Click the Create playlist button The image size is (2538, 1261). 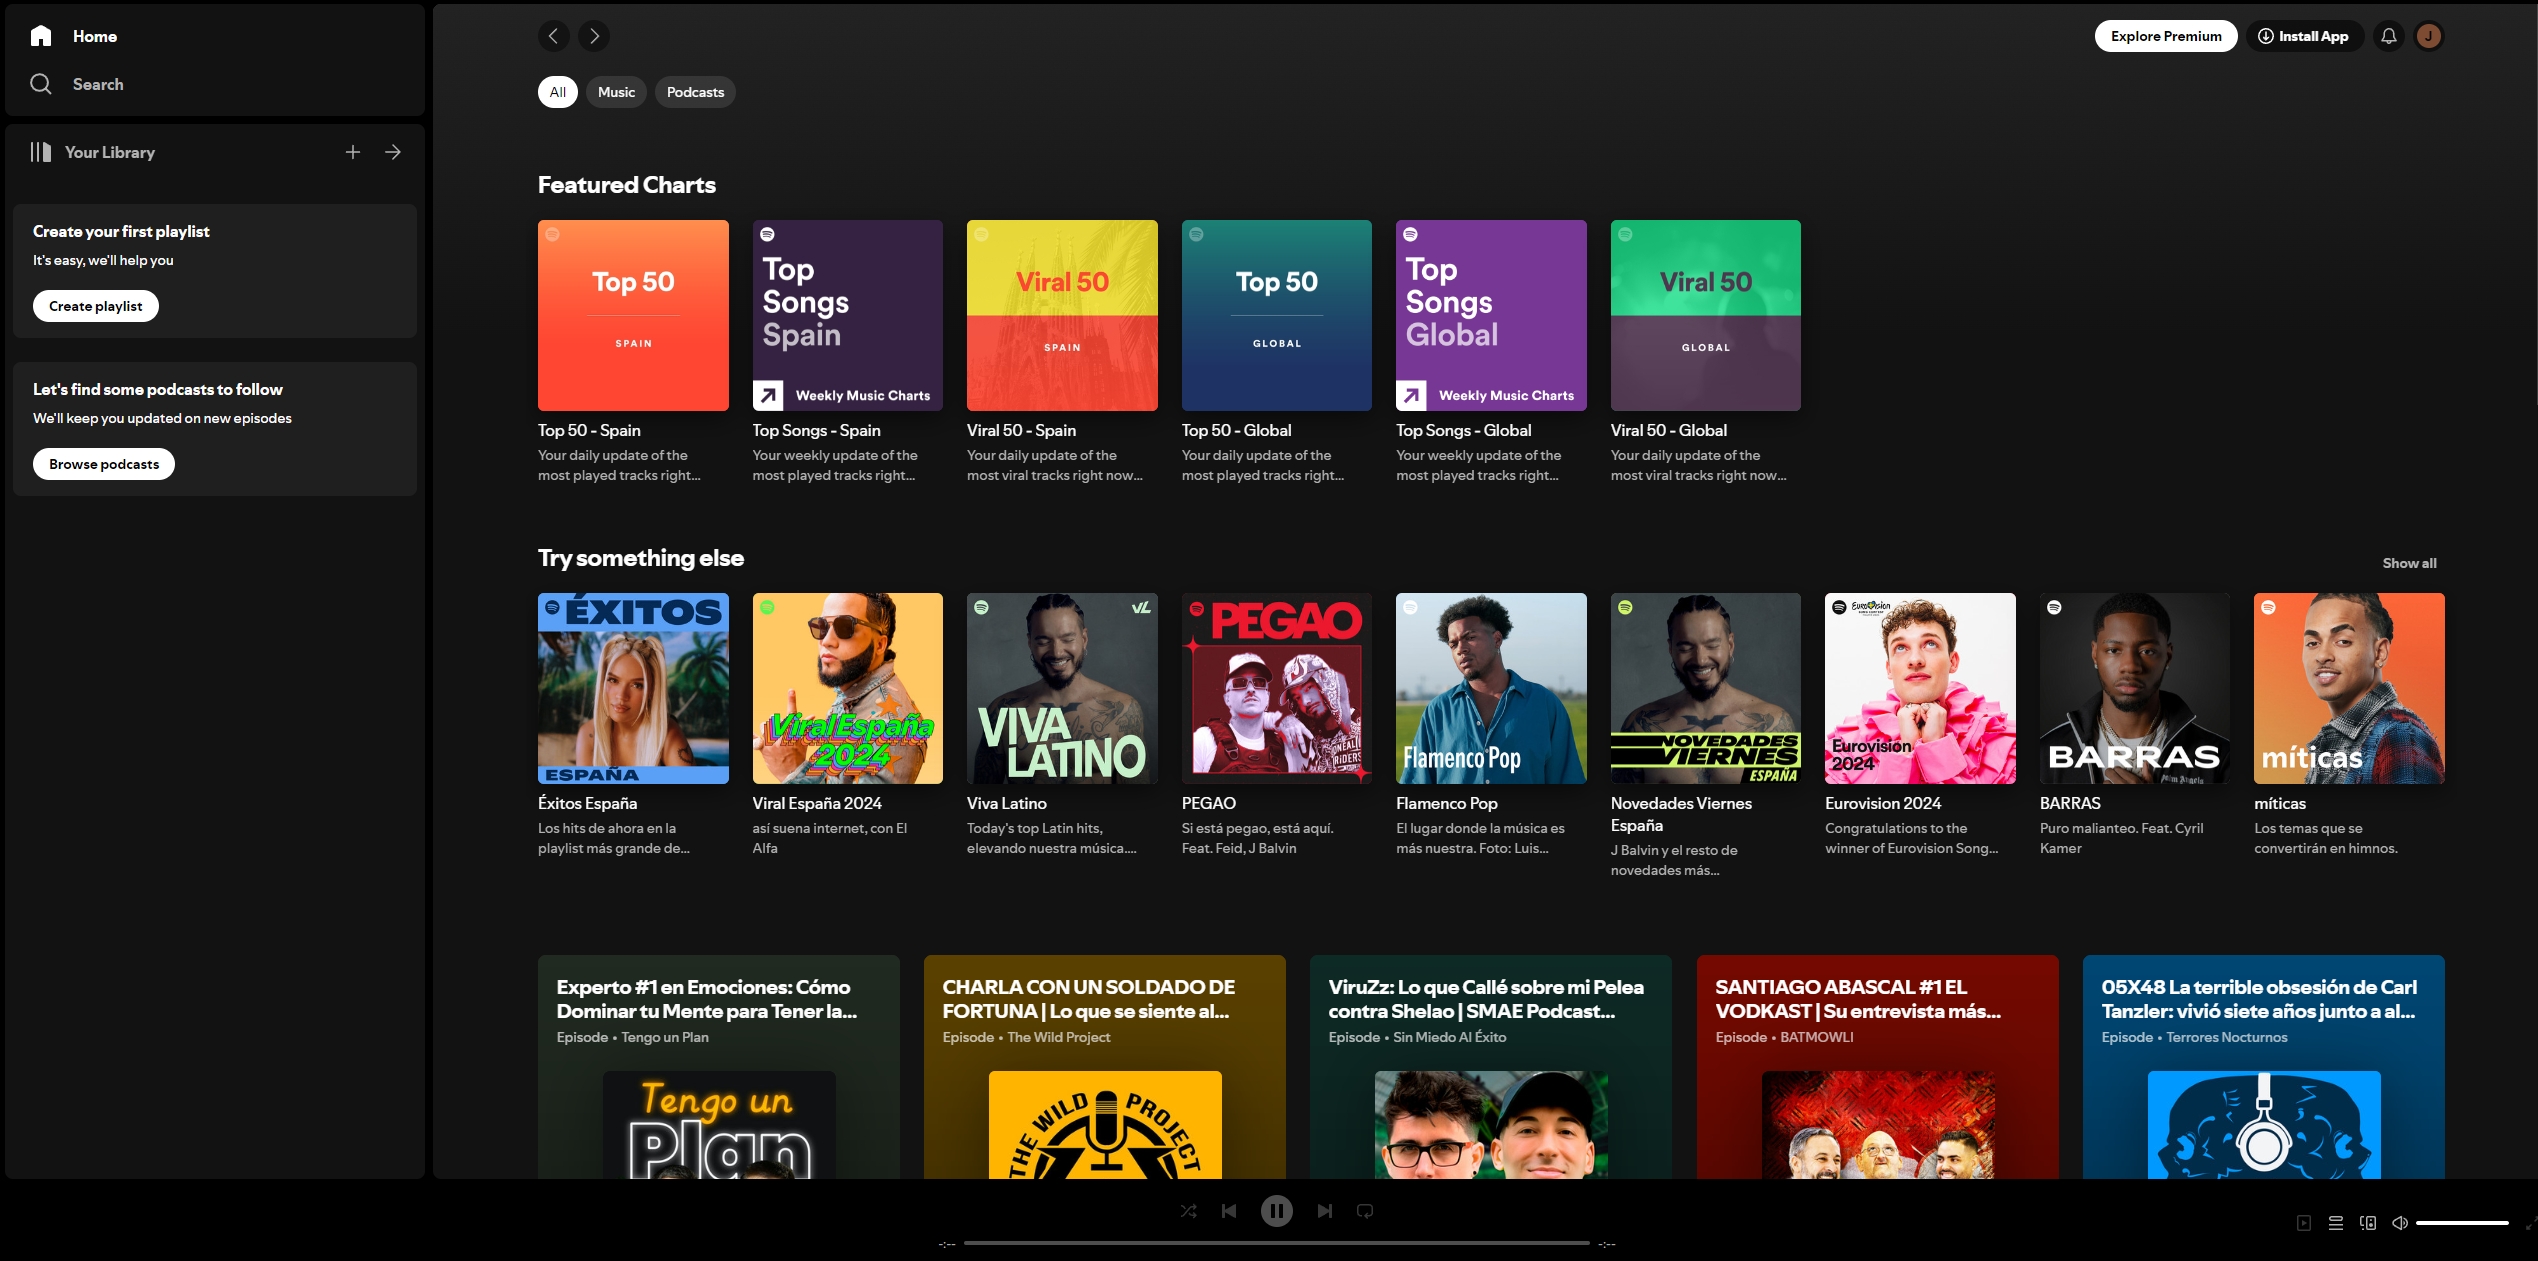(x=96, y=306)
